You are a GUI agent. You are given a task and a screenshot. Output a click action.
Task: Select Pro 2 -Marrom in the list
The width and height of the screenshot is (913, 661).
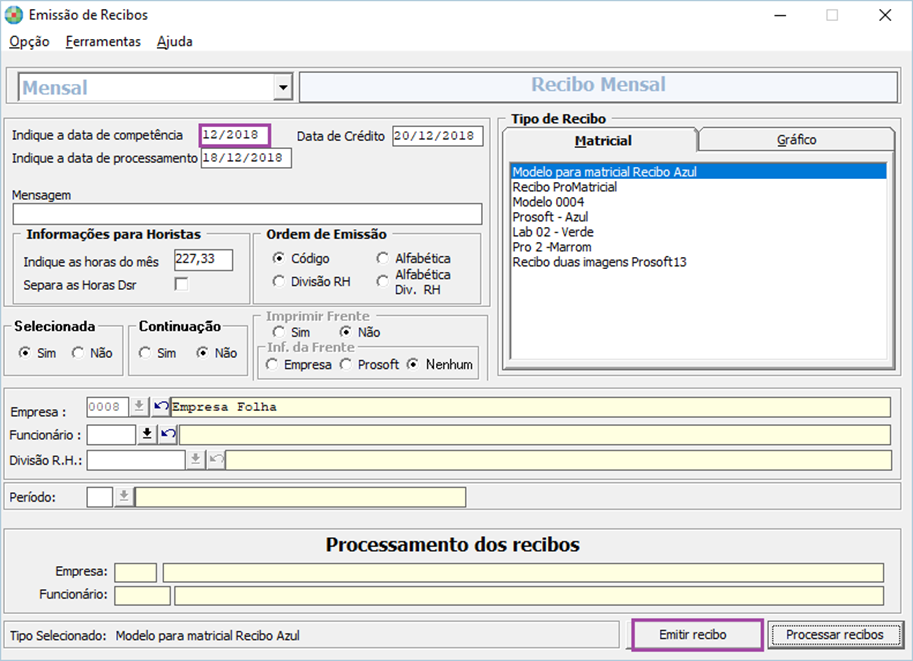coord(698,247)
